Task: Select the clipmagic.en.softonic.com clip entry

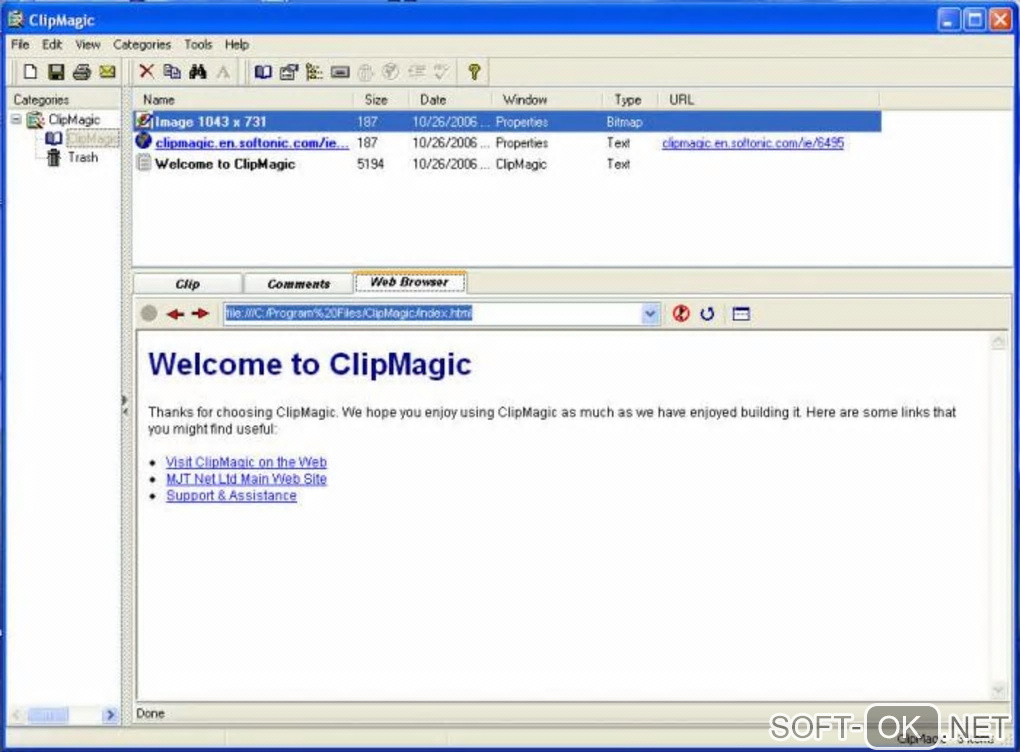Action: click(252, 143)
